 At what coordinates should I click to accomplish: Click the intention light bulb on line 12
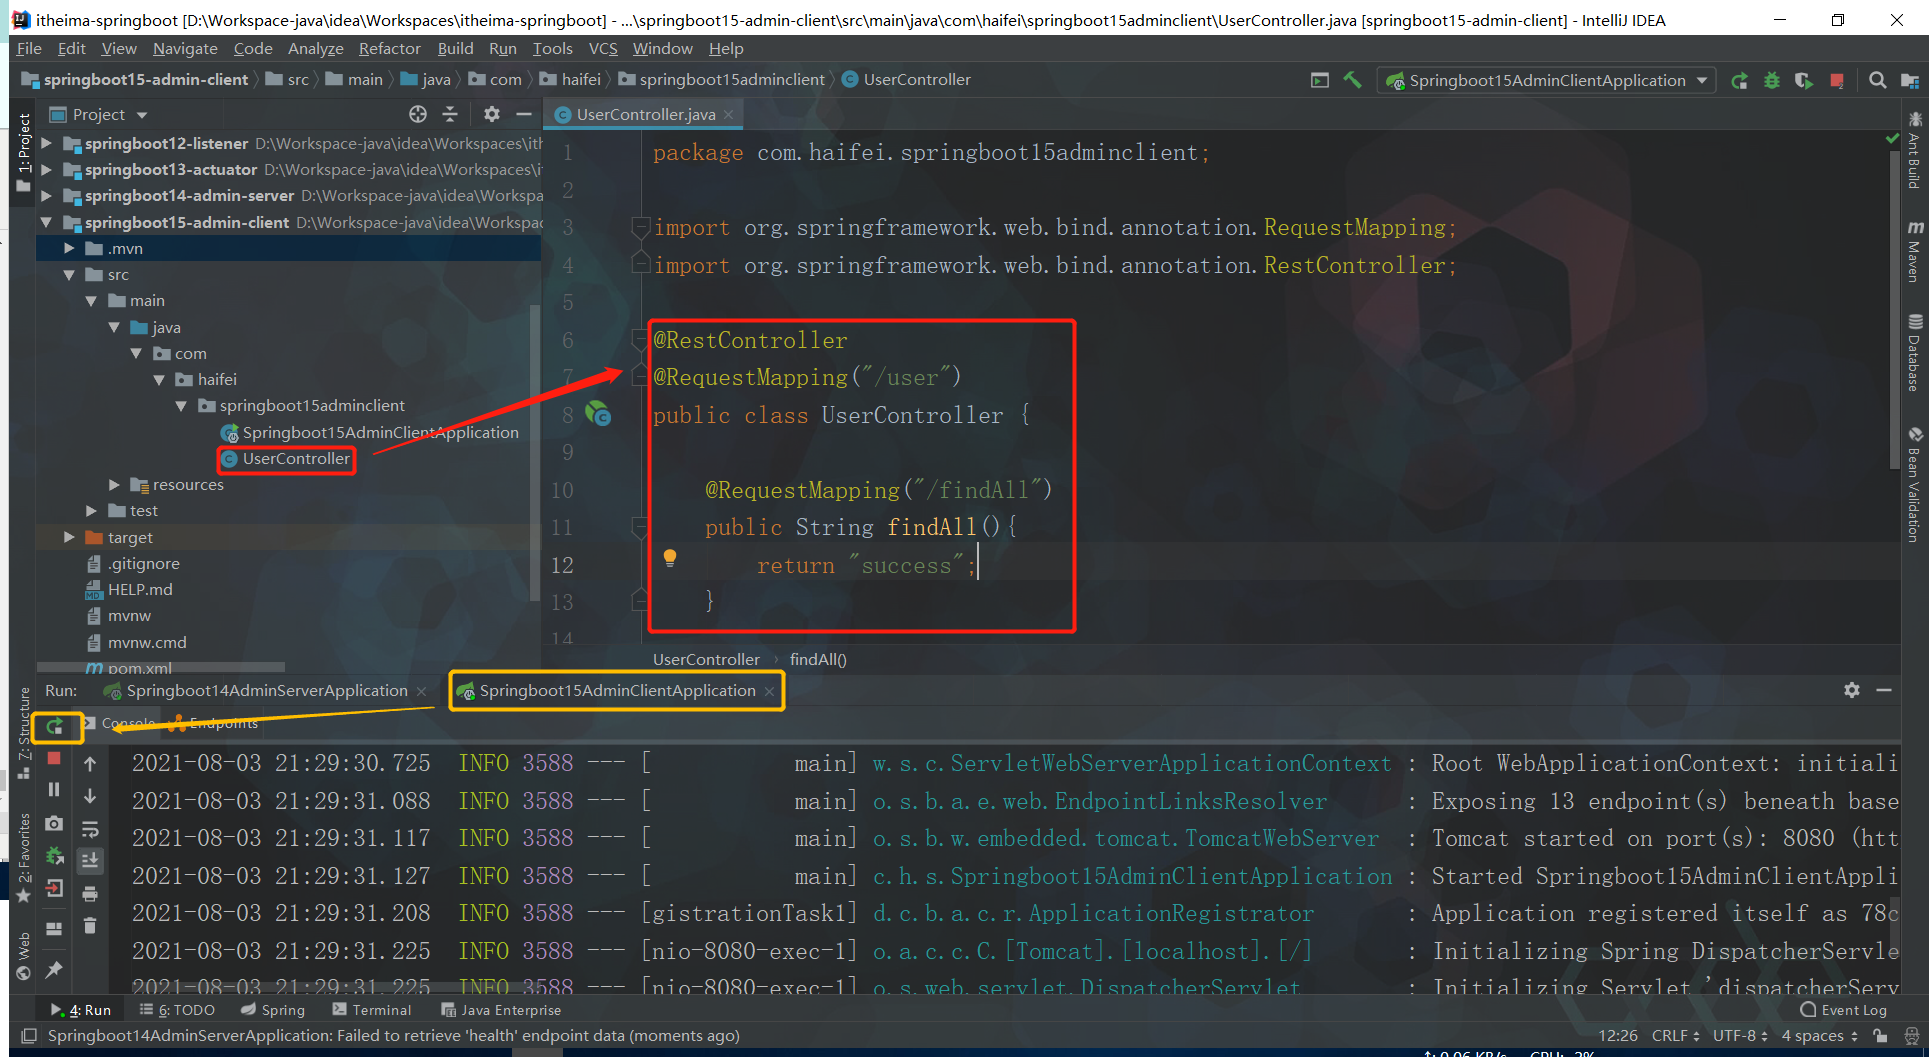pos(670,558)
